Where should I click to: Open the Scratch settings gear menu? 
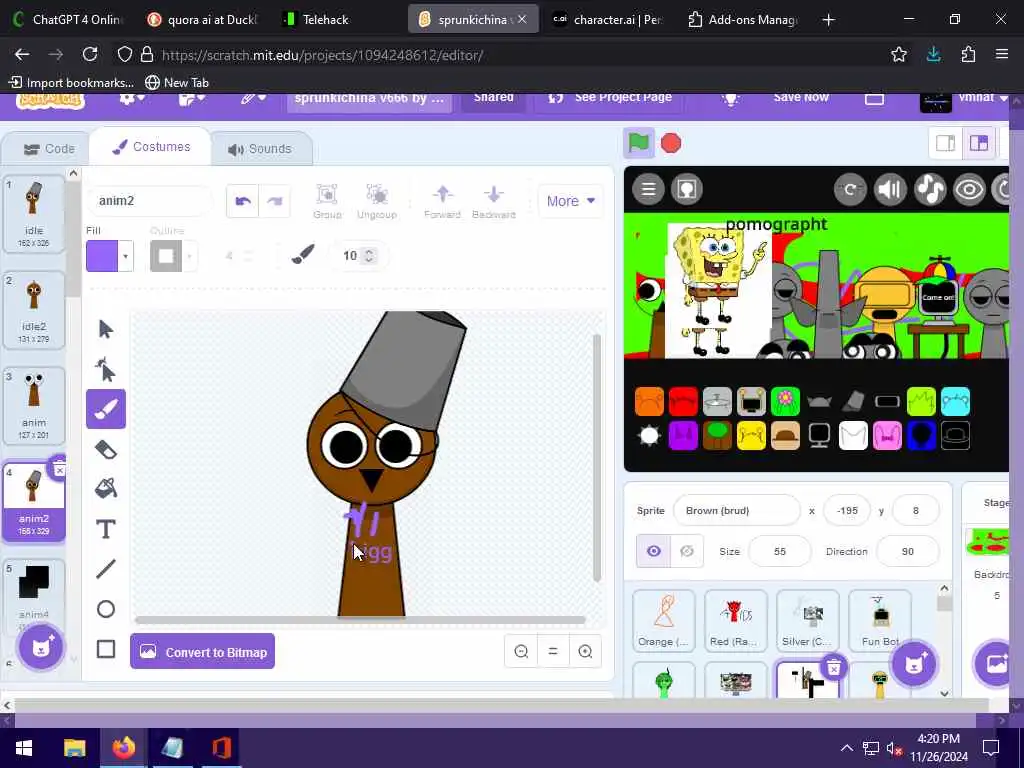(x=131, y=98)
